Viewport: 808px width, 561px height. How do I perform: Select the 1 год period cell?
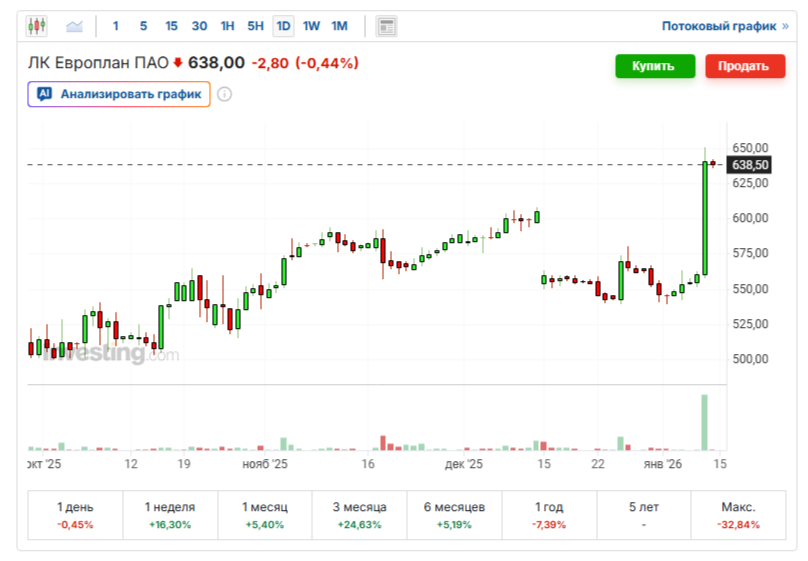(x=549, y=515)
